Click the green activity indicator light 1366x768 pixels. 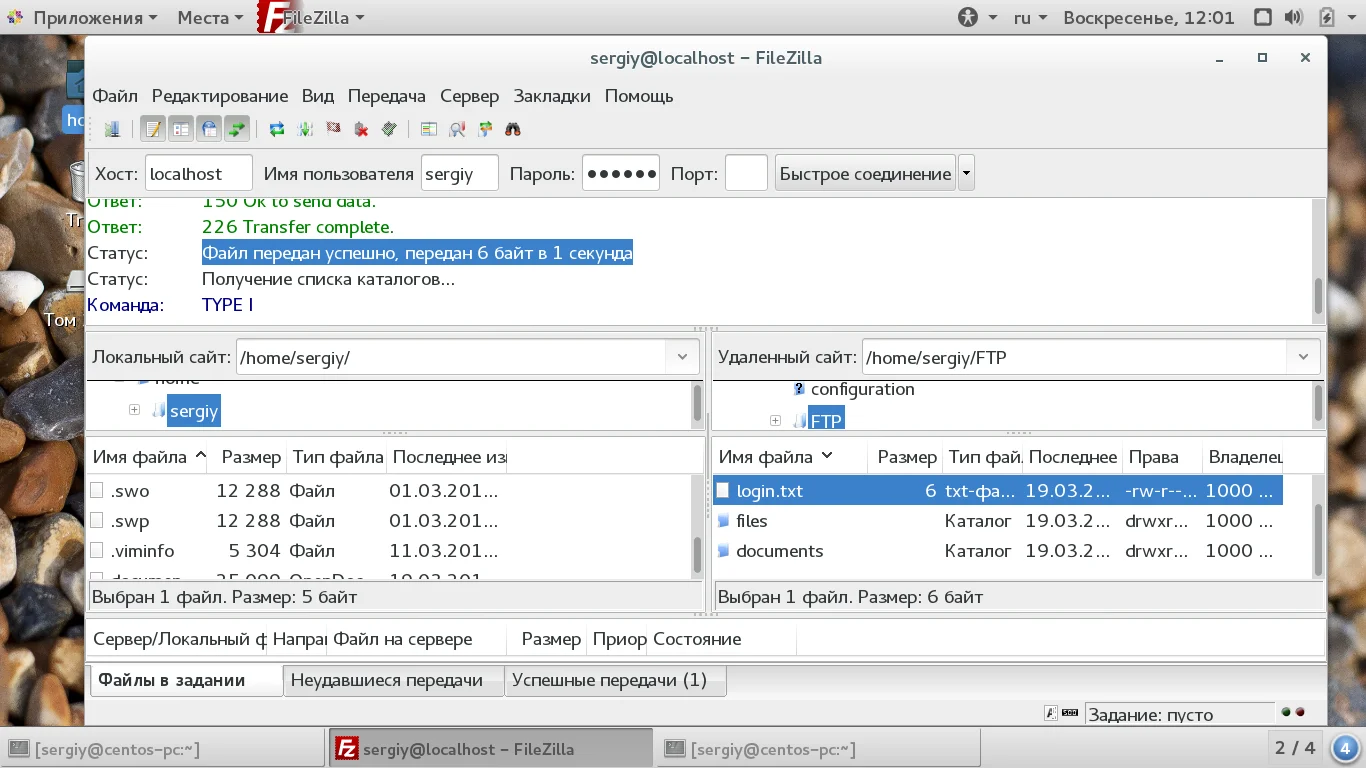click(1286, 713)
